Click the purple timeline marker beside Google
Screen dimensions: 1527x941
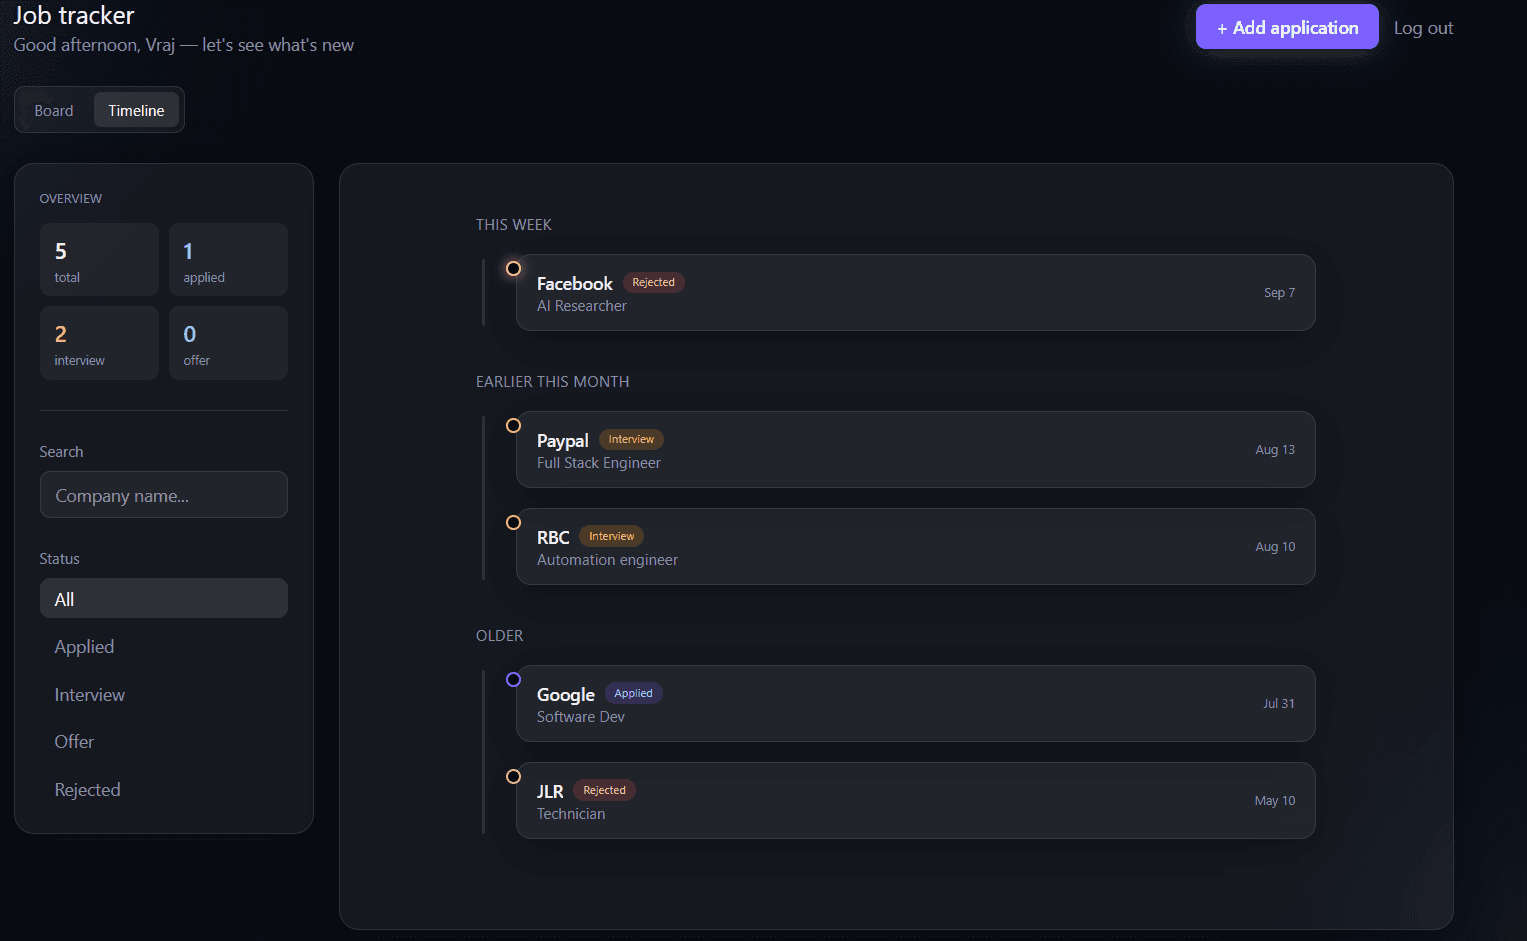(x=513, y=679)
